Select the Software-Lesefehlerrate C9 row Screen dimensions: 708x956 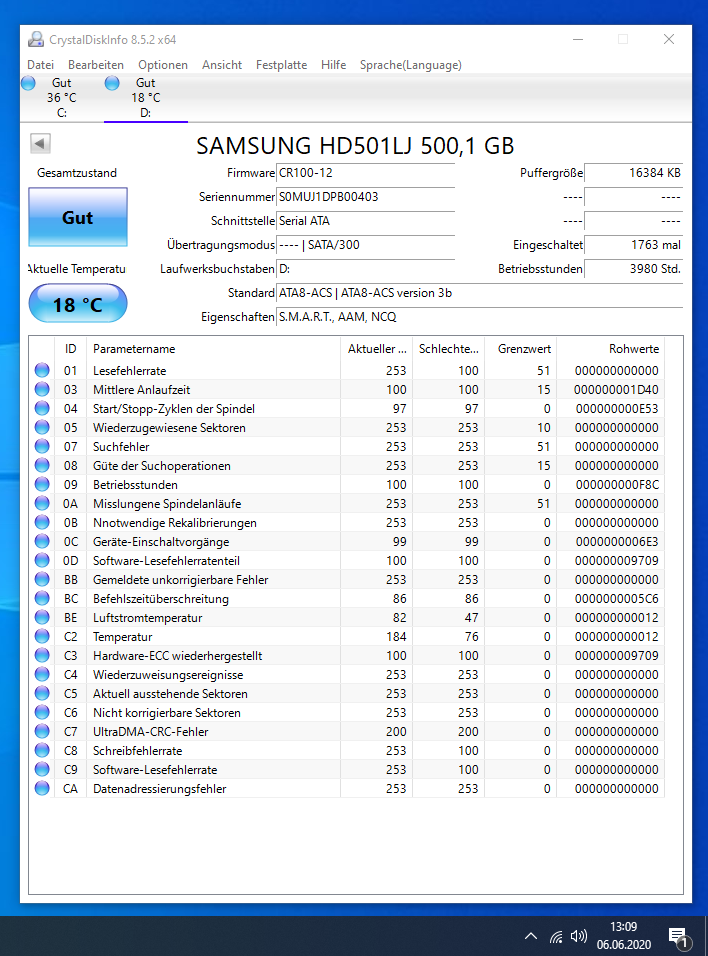(348, 769)
